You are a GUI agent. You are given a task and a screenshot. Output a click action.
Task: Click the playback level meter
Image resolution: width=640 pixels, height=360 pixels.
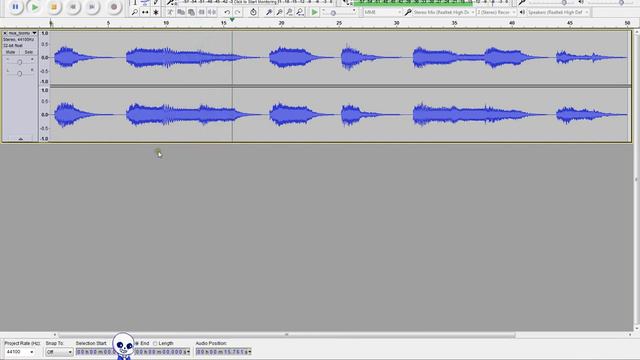tap(431, 2)
